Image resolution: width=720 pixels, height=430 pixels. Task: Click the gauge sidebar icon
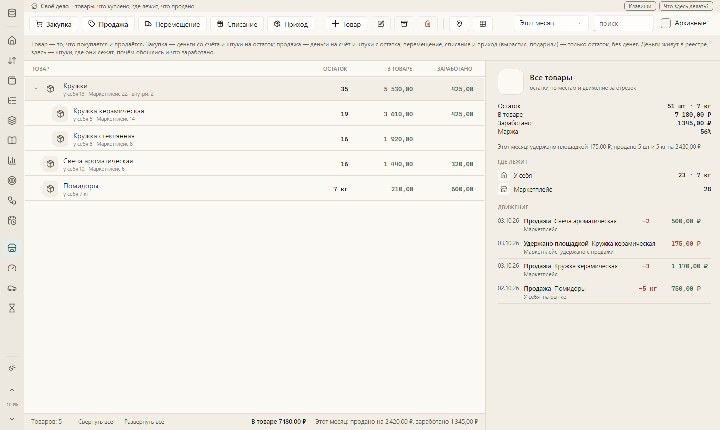click(x=12, y=268)
